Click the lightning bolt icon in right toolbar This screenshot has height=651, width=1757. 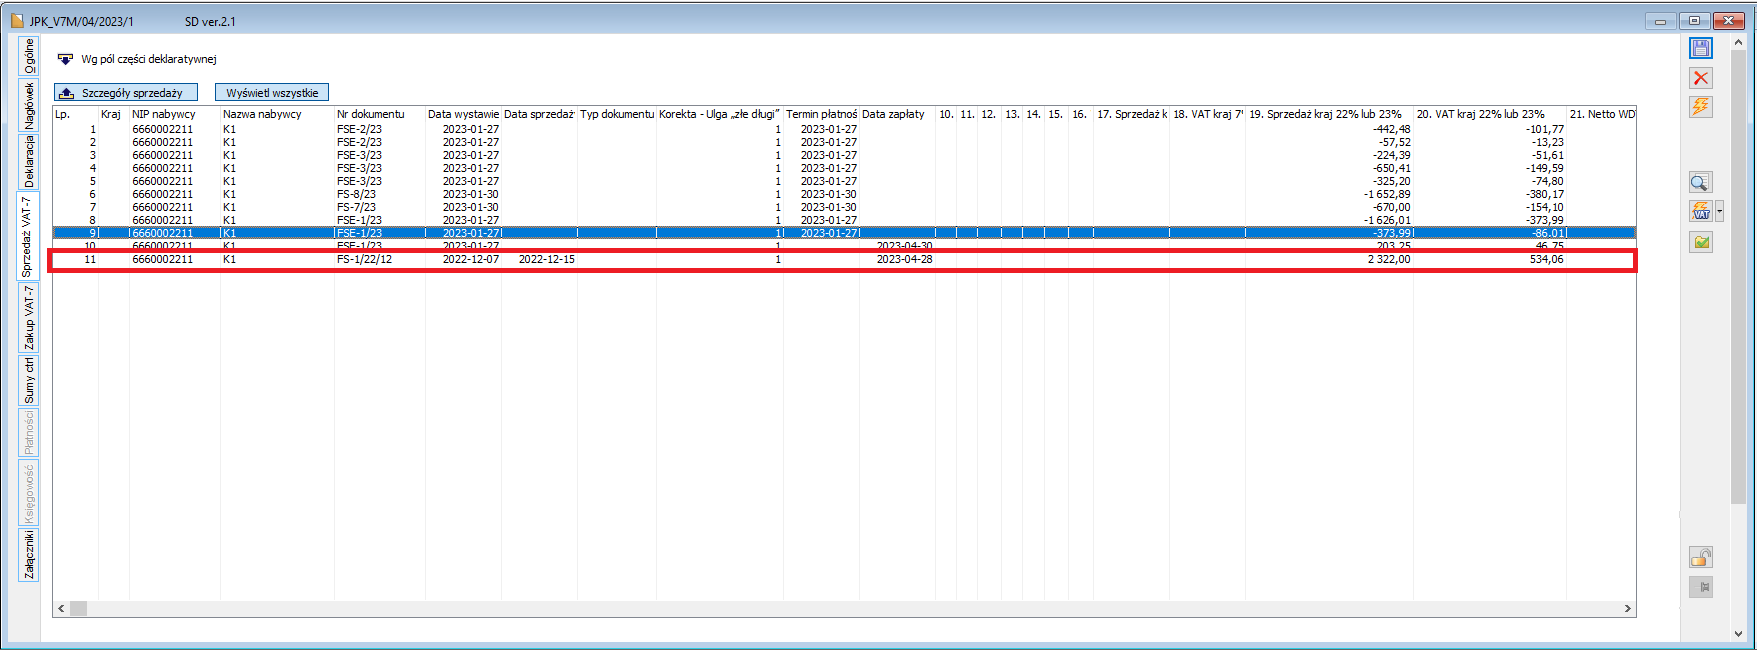point(1700,106)
